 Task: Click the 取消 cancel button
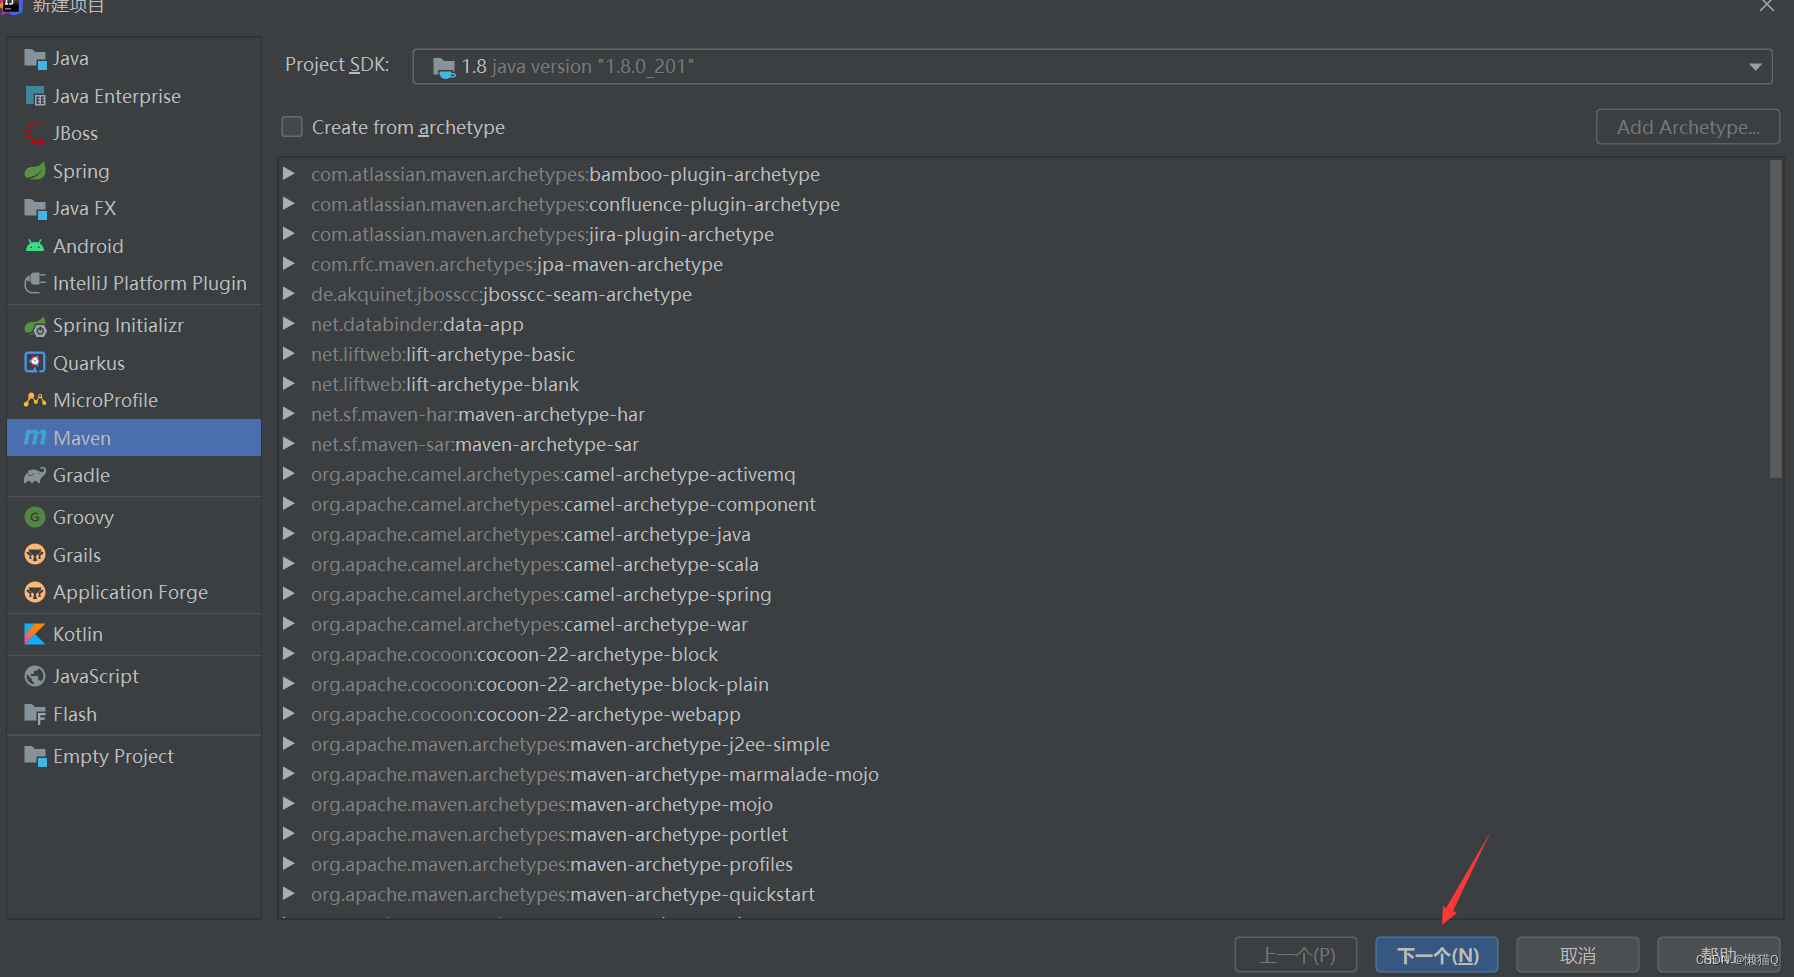(x=1578, y=955)
